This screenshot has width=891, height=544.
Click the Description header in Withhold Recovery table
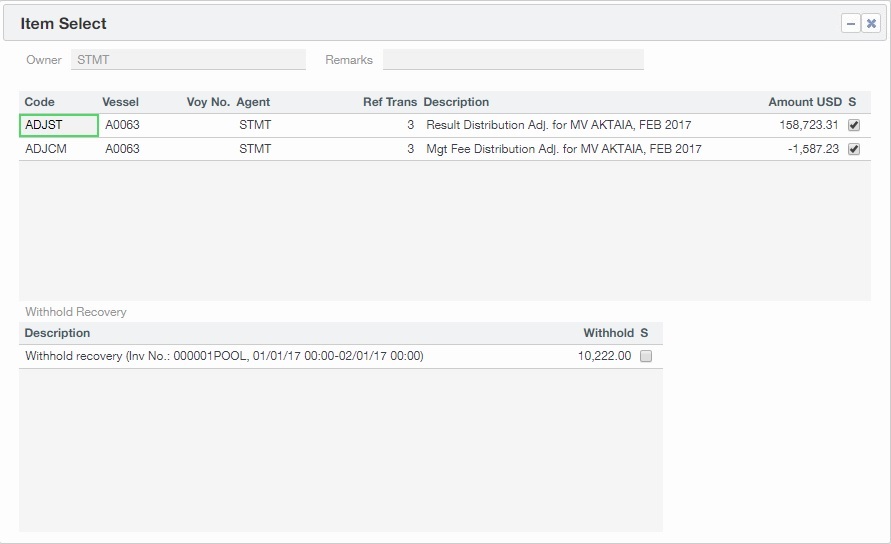57,333
